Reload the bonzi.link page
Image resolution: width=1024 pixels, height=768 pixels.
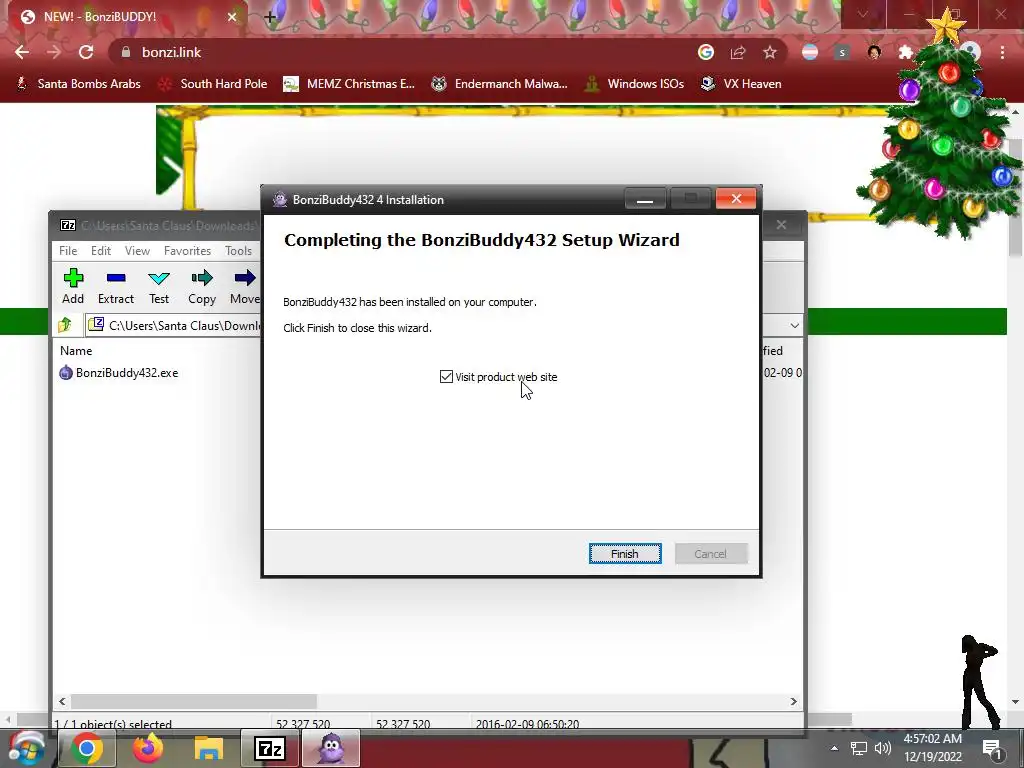tap(86, 52)
